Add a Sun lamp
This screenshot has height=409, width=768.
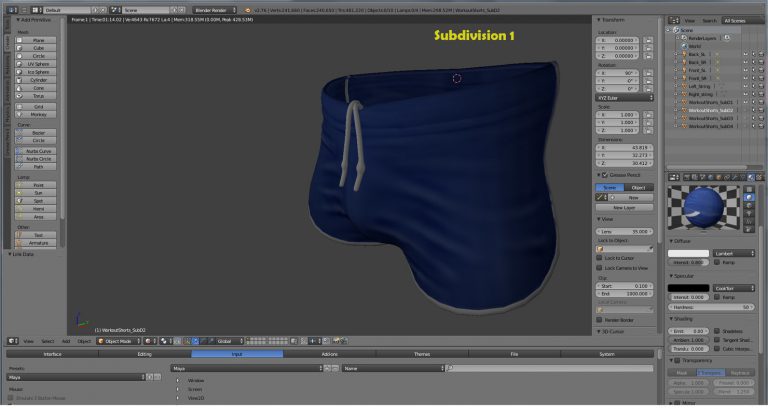[x=38, y=193]
